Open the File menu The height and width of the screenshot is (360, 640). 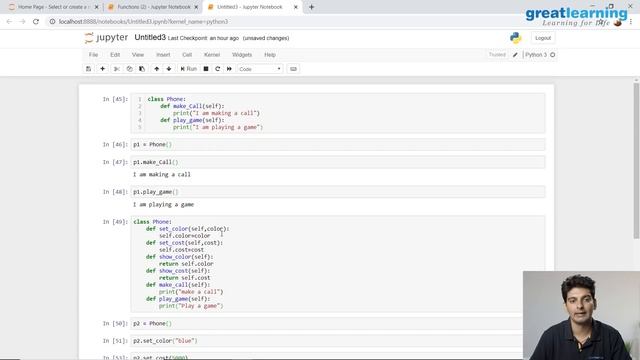93,55
